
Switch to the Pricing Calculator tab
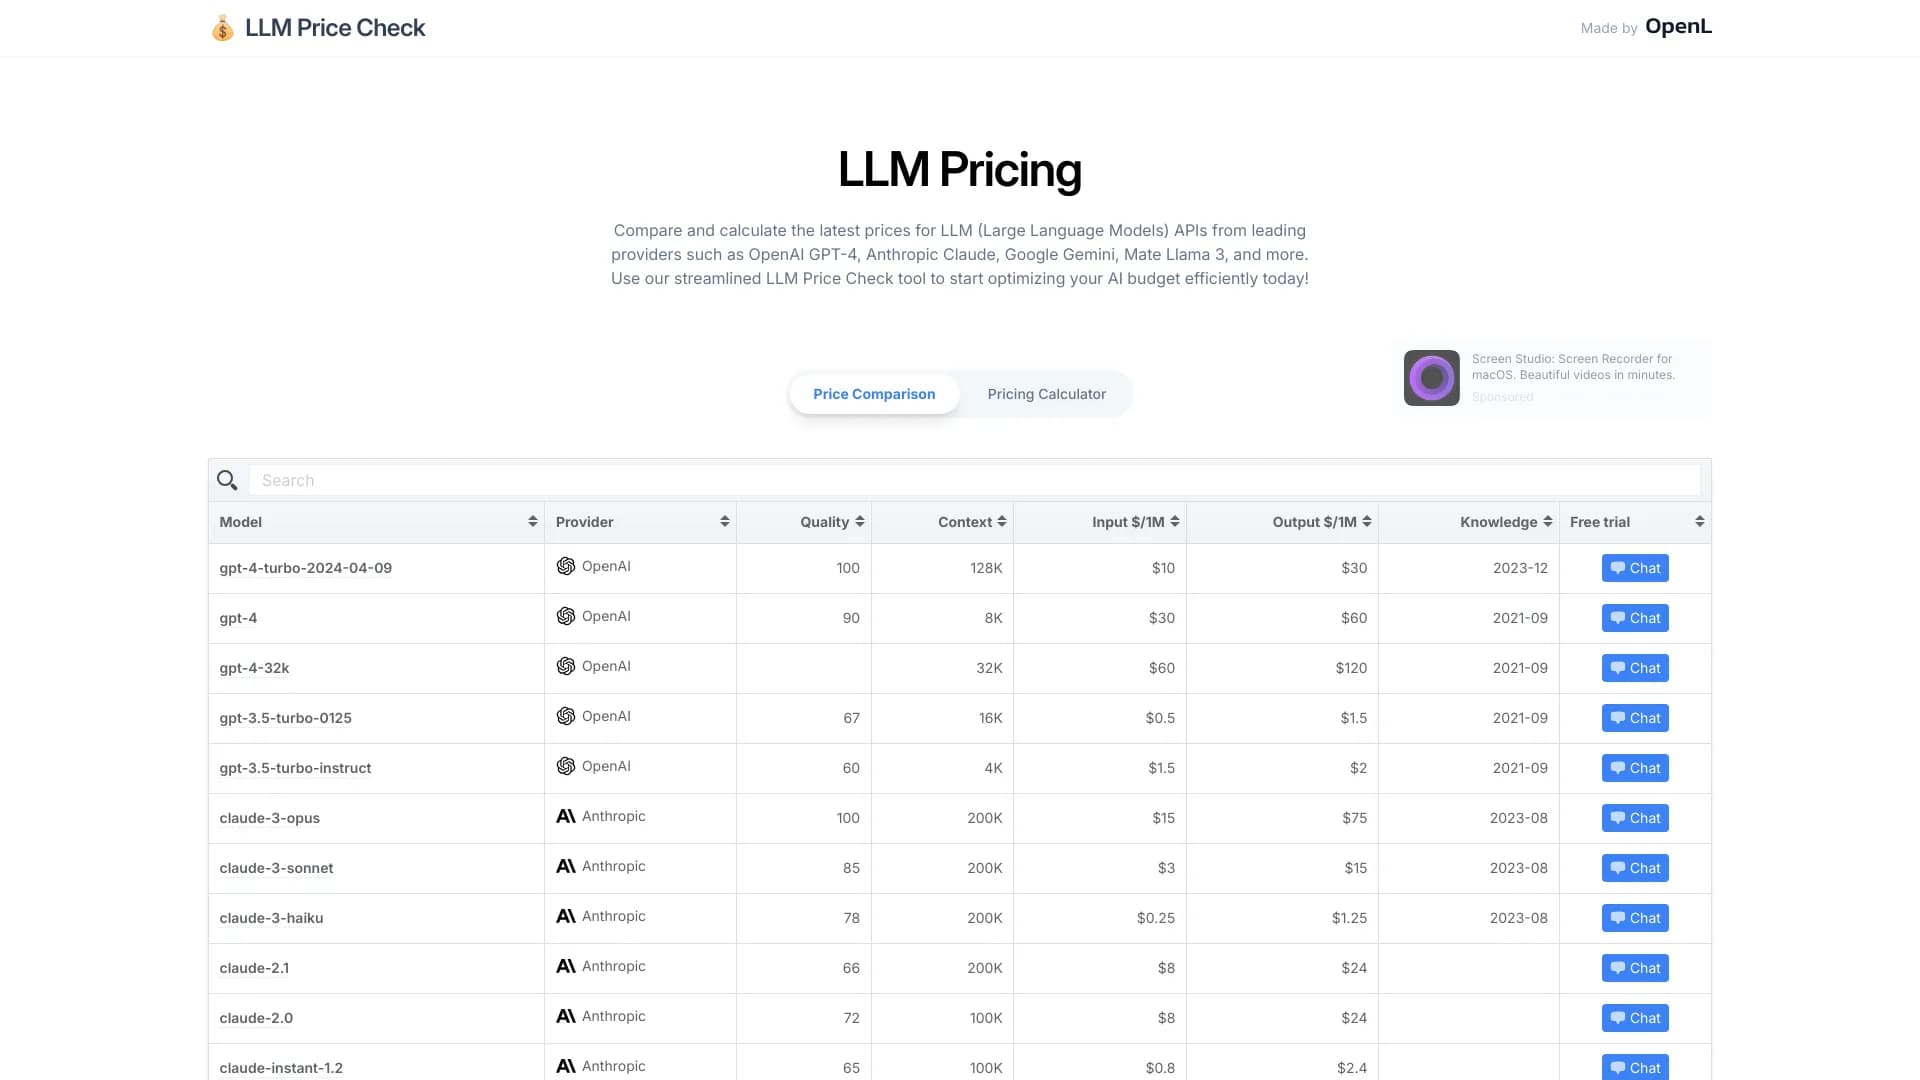coord(1046,393)
